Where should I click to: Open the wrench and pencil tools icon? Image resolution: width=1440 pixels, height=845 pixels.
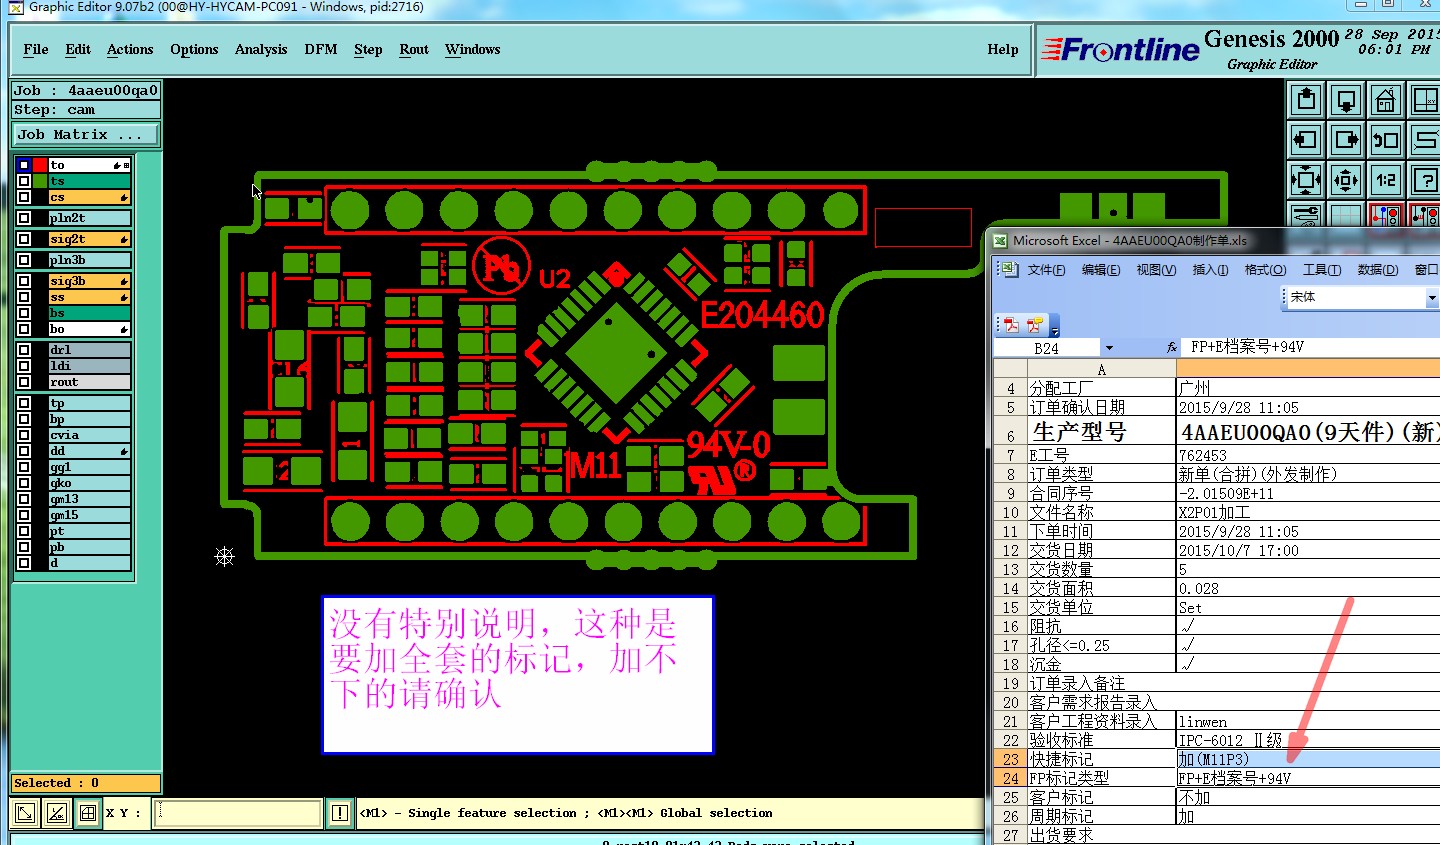[1306, 214]
